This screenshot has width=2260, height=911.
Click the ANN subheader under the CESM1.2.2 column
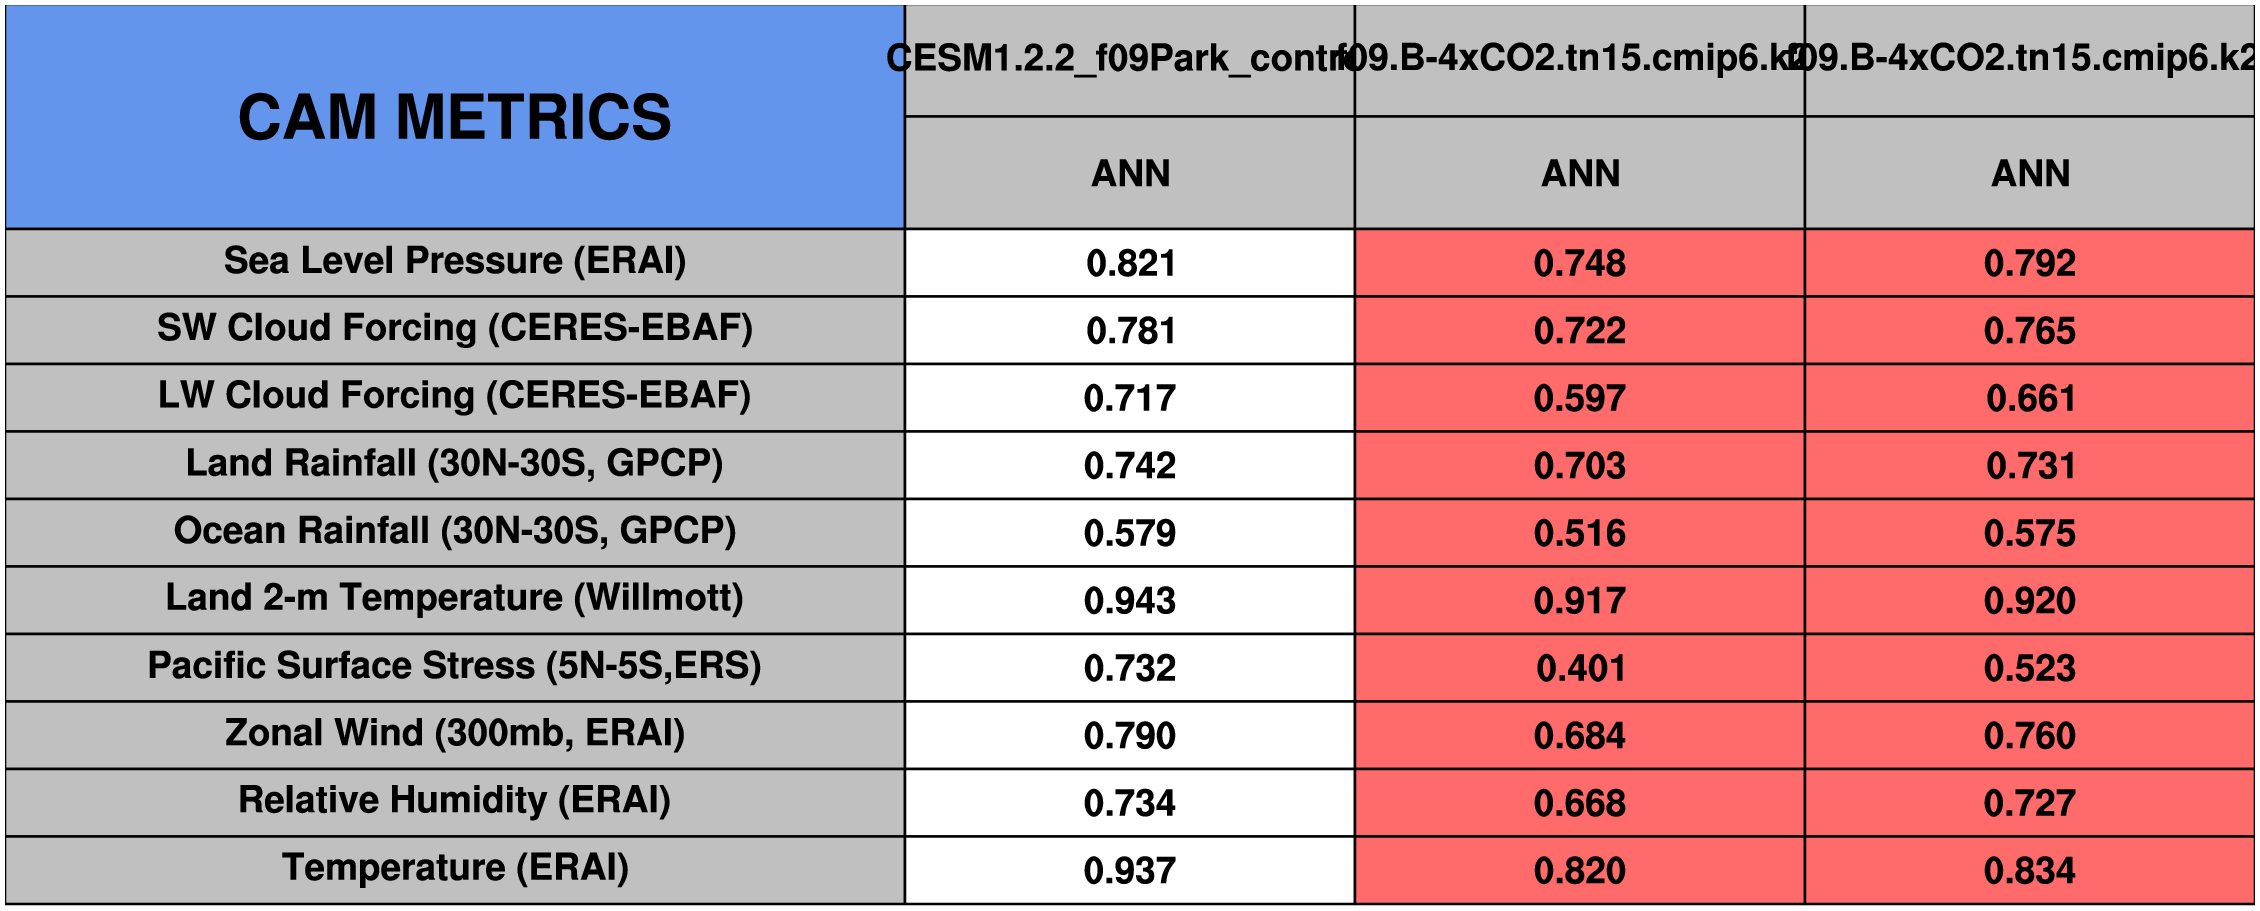[1130, 174]
